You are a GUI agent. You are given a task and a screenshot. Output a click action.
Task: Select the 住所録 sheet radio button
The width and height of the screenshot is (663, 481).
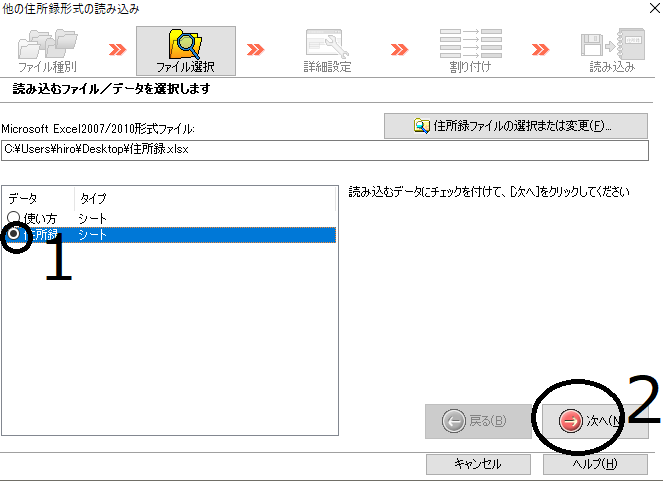(x=15, y=234)
